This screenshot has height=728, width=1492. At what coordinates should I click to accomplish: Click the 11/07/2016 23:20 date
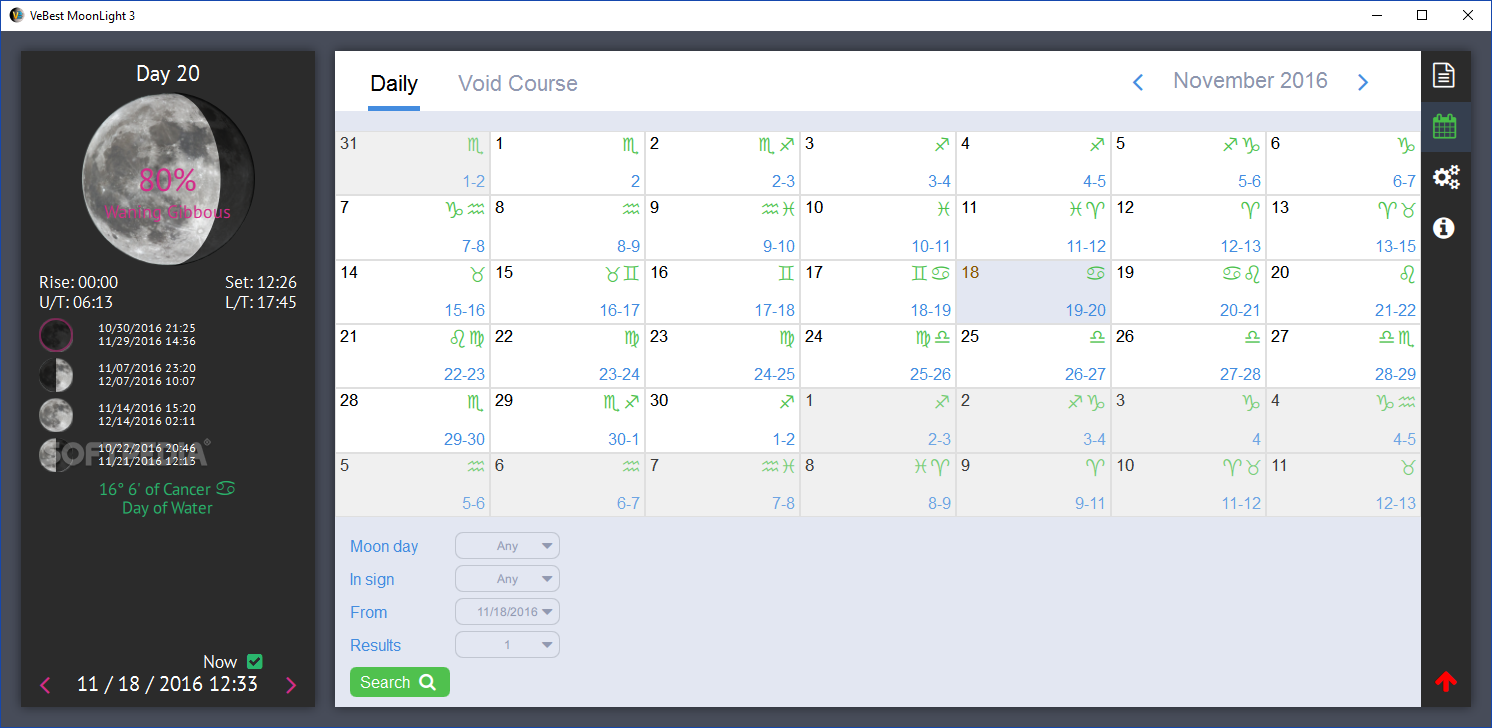click(x=147, y=368)
